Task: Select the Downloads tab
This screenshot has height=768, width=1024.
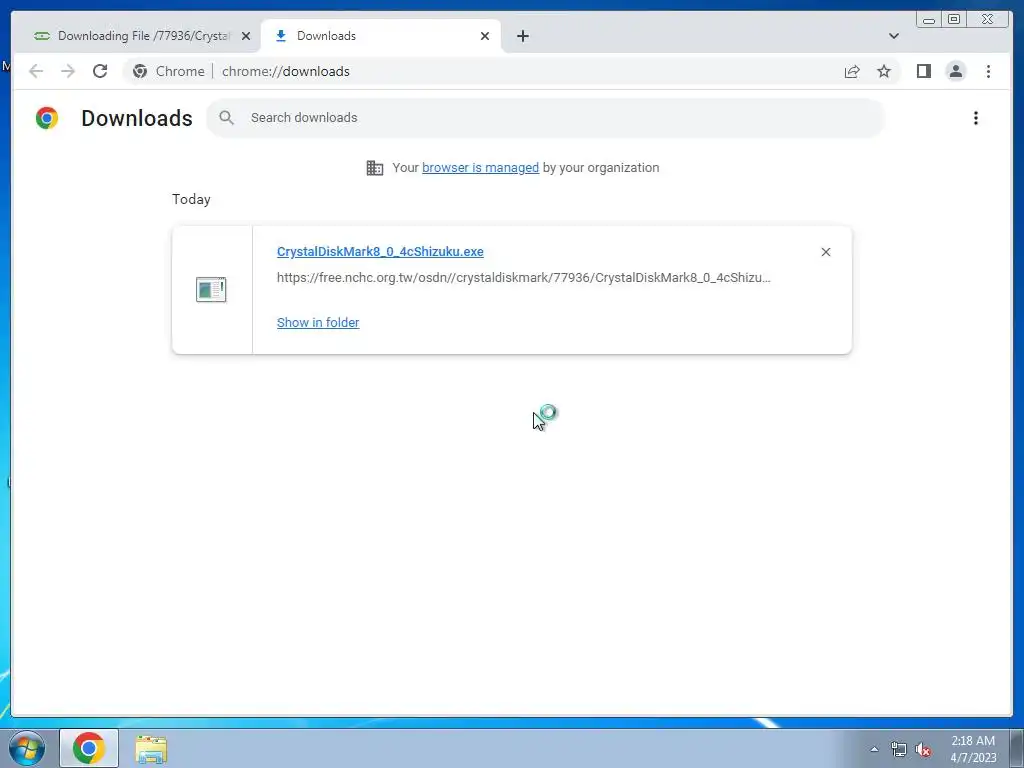Action: pyautogui.click(x=381, y=36)
